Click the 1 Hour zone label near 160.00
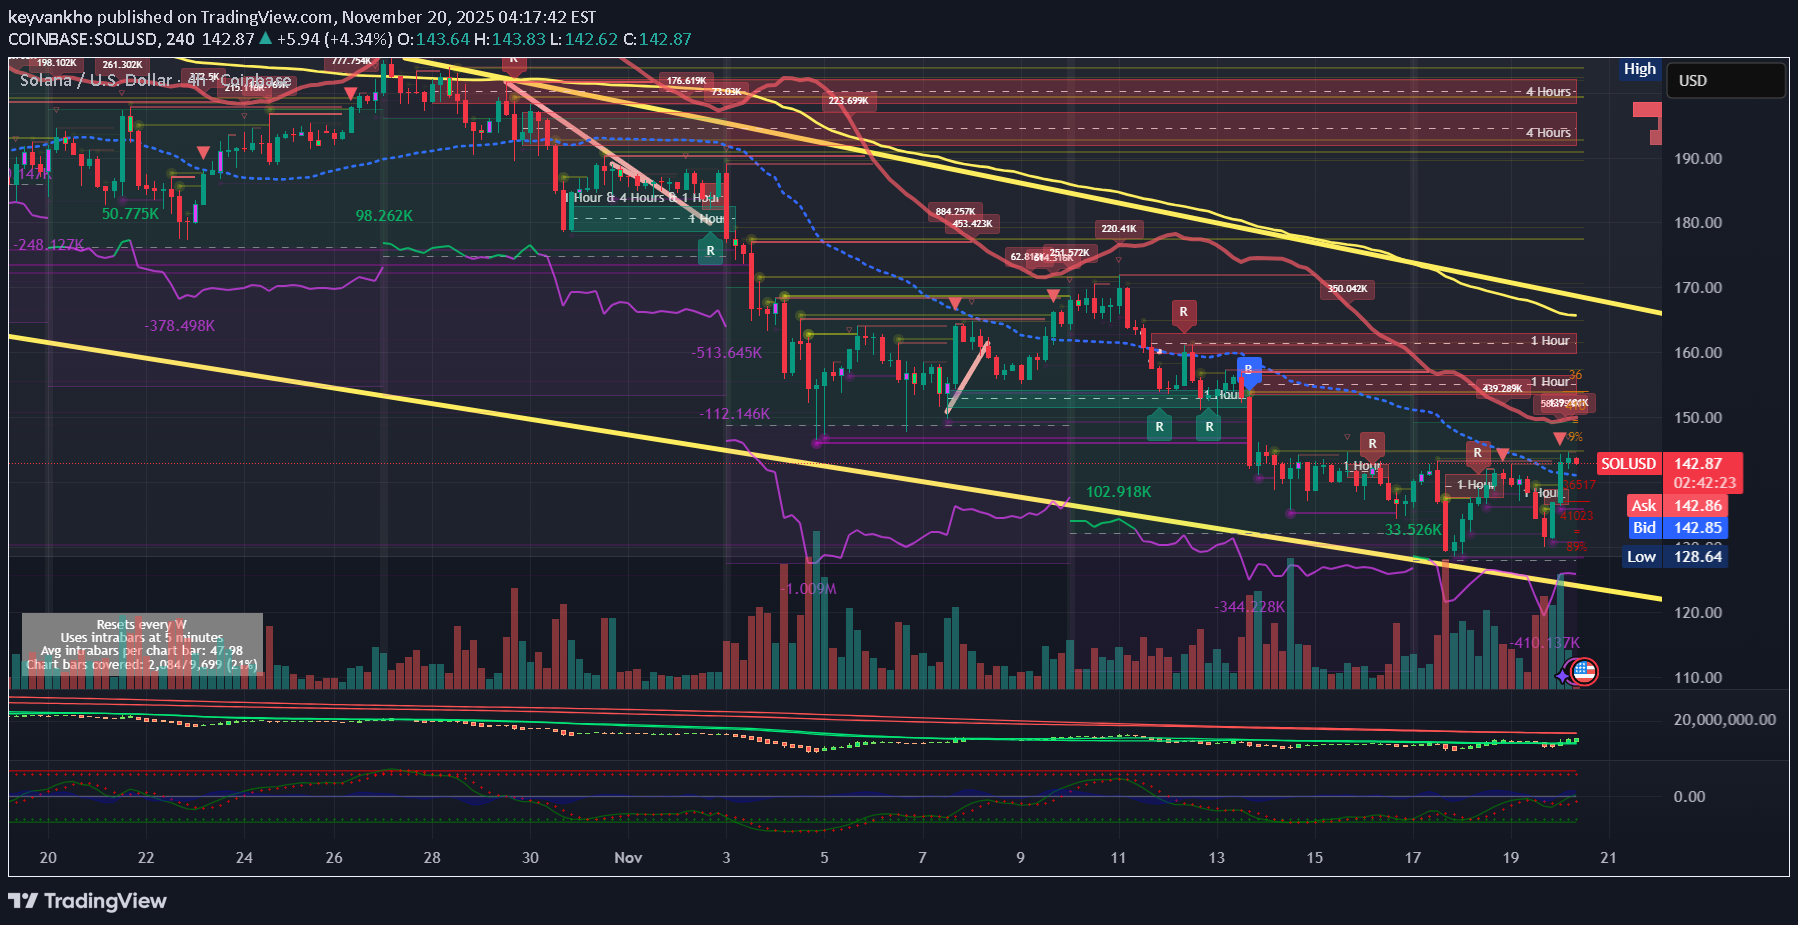1798x925 pixels. pos(1550,341)
